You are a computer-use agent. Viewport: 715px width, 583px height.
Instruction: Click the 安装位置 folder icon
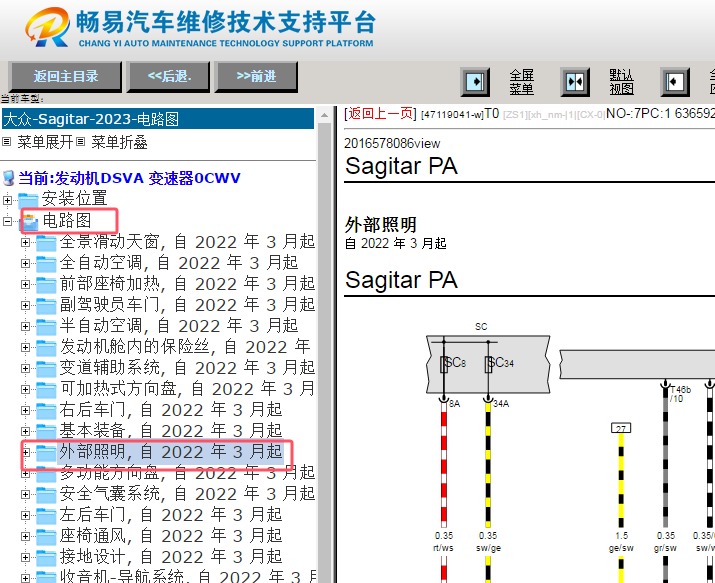coord(28,200)
